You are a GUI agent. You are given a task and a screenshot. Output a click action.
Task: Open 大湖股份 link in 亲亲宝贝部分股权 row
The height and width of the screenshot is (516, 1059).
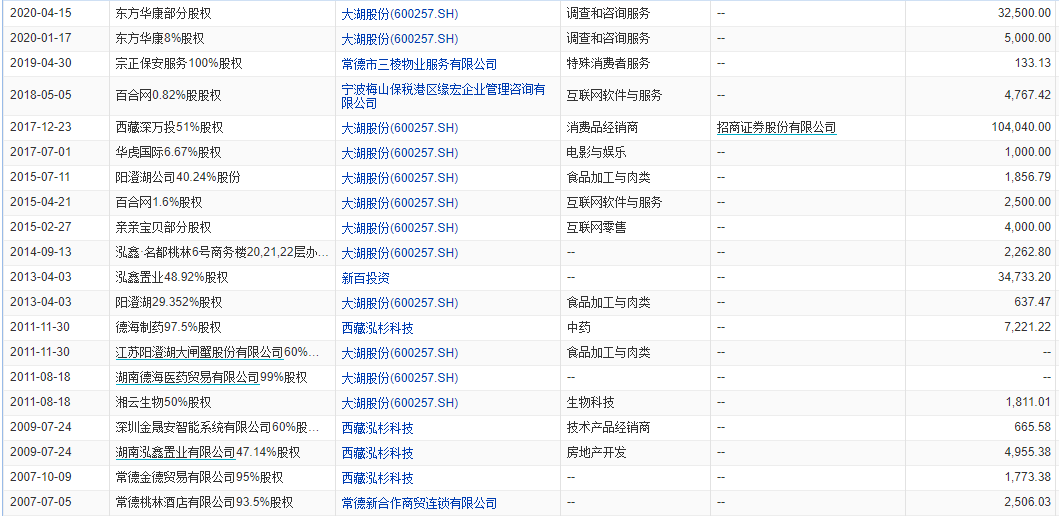pos(400,228)
